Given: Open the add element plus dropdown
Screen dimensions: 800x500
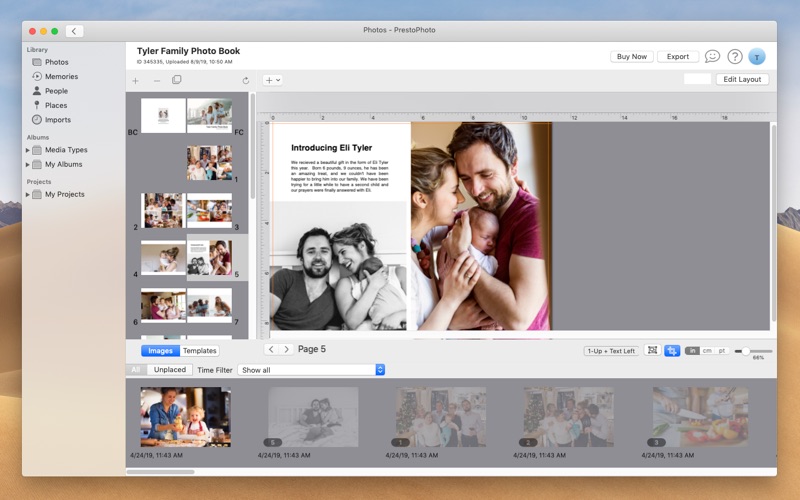Looking at the screenshot, I should 272,80.
